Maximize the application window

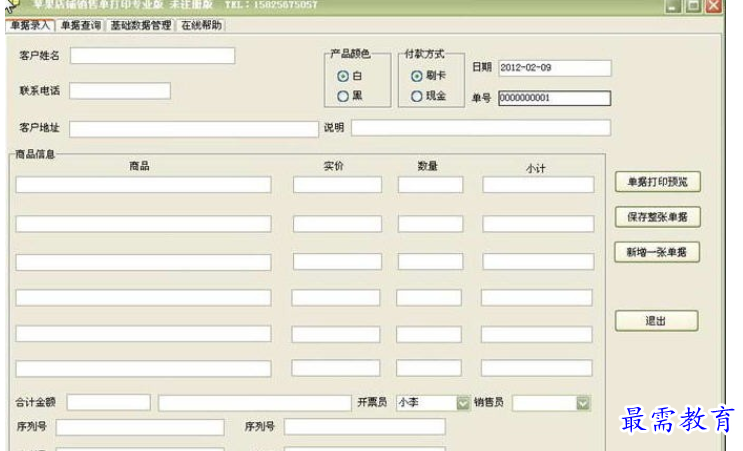tap(694, 6)
